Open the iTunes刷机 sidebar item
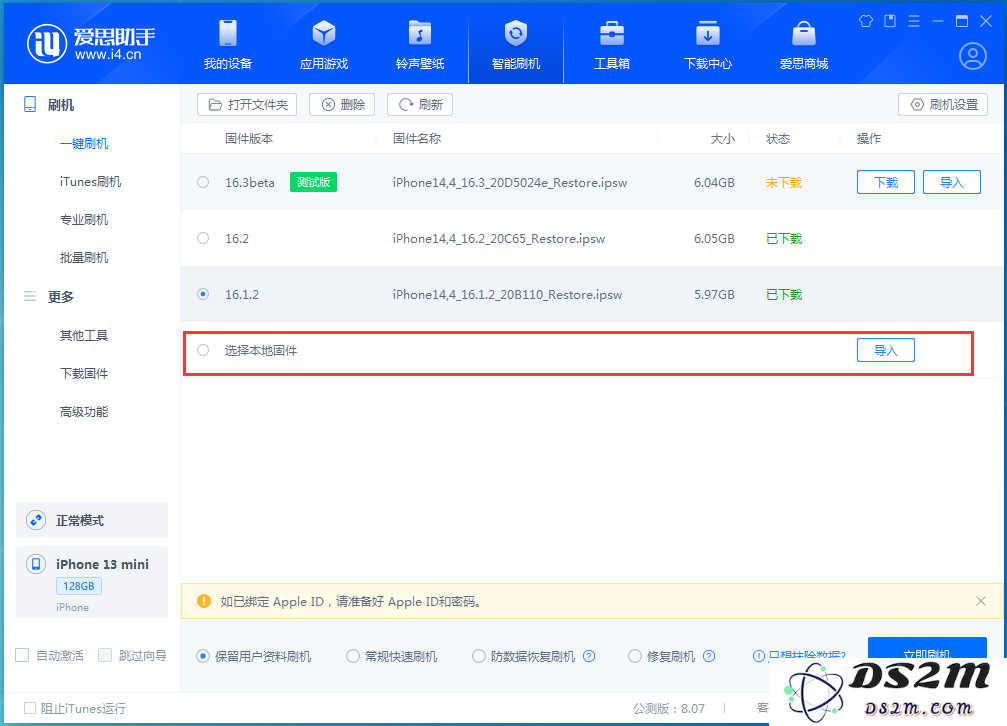Image resolution: width=1007 pixels, height=726 pixels. [91, 181]
